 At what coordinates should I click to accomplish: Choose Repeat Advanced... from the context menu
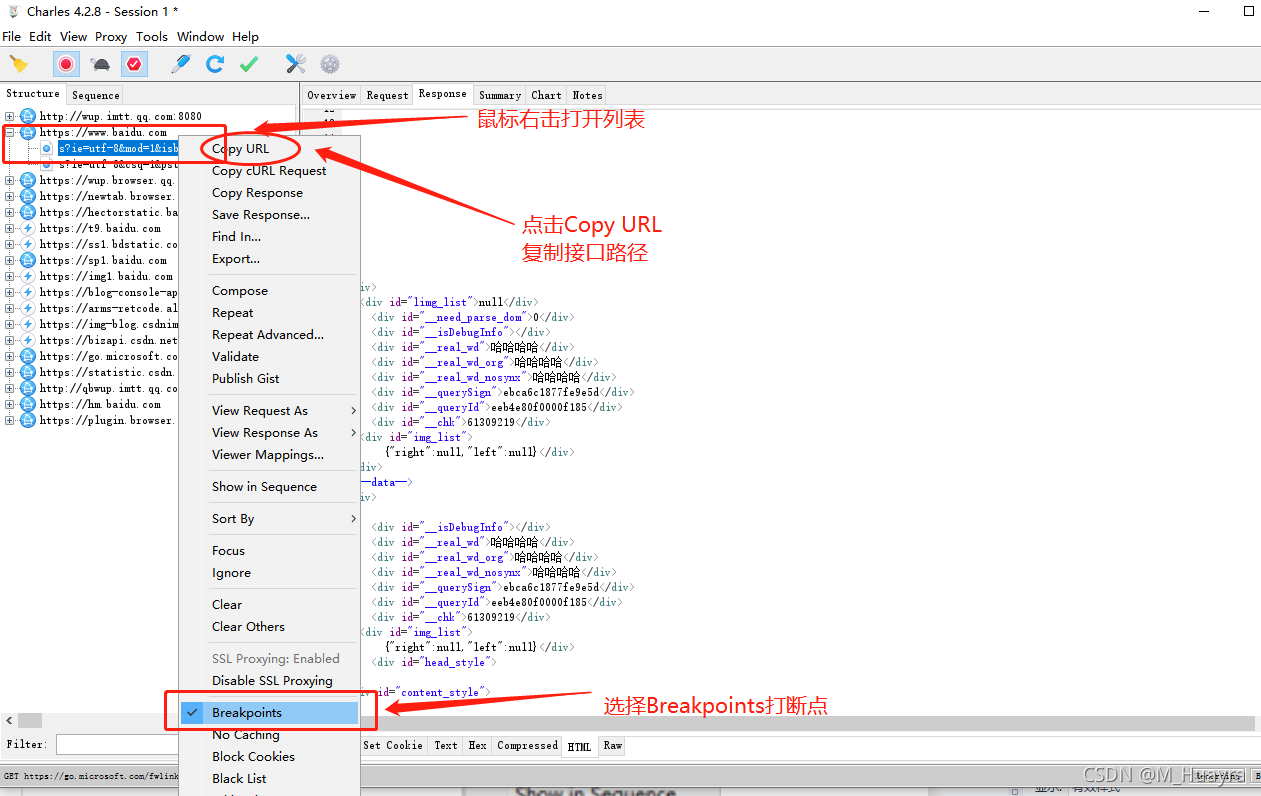tap(269, 335)
